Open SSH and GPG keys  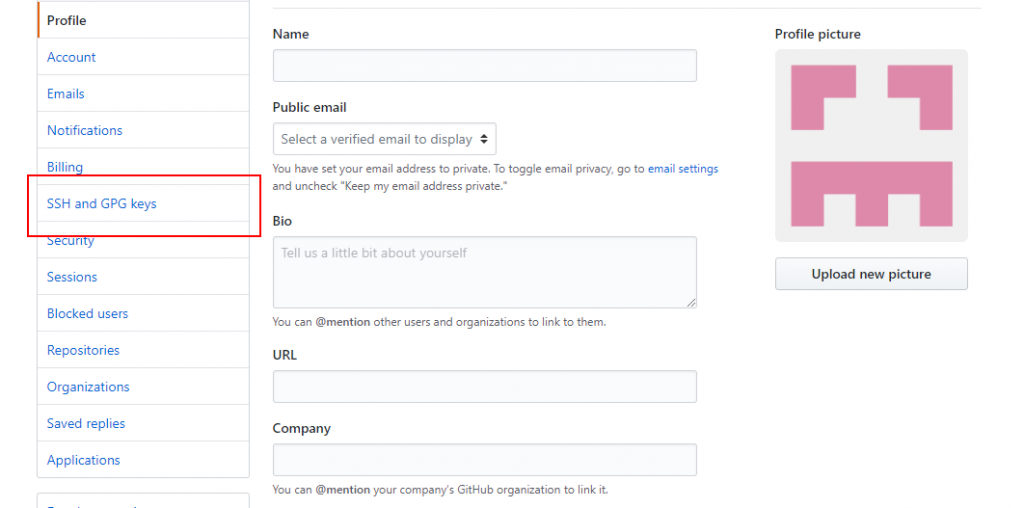click(x=102, y=204)
